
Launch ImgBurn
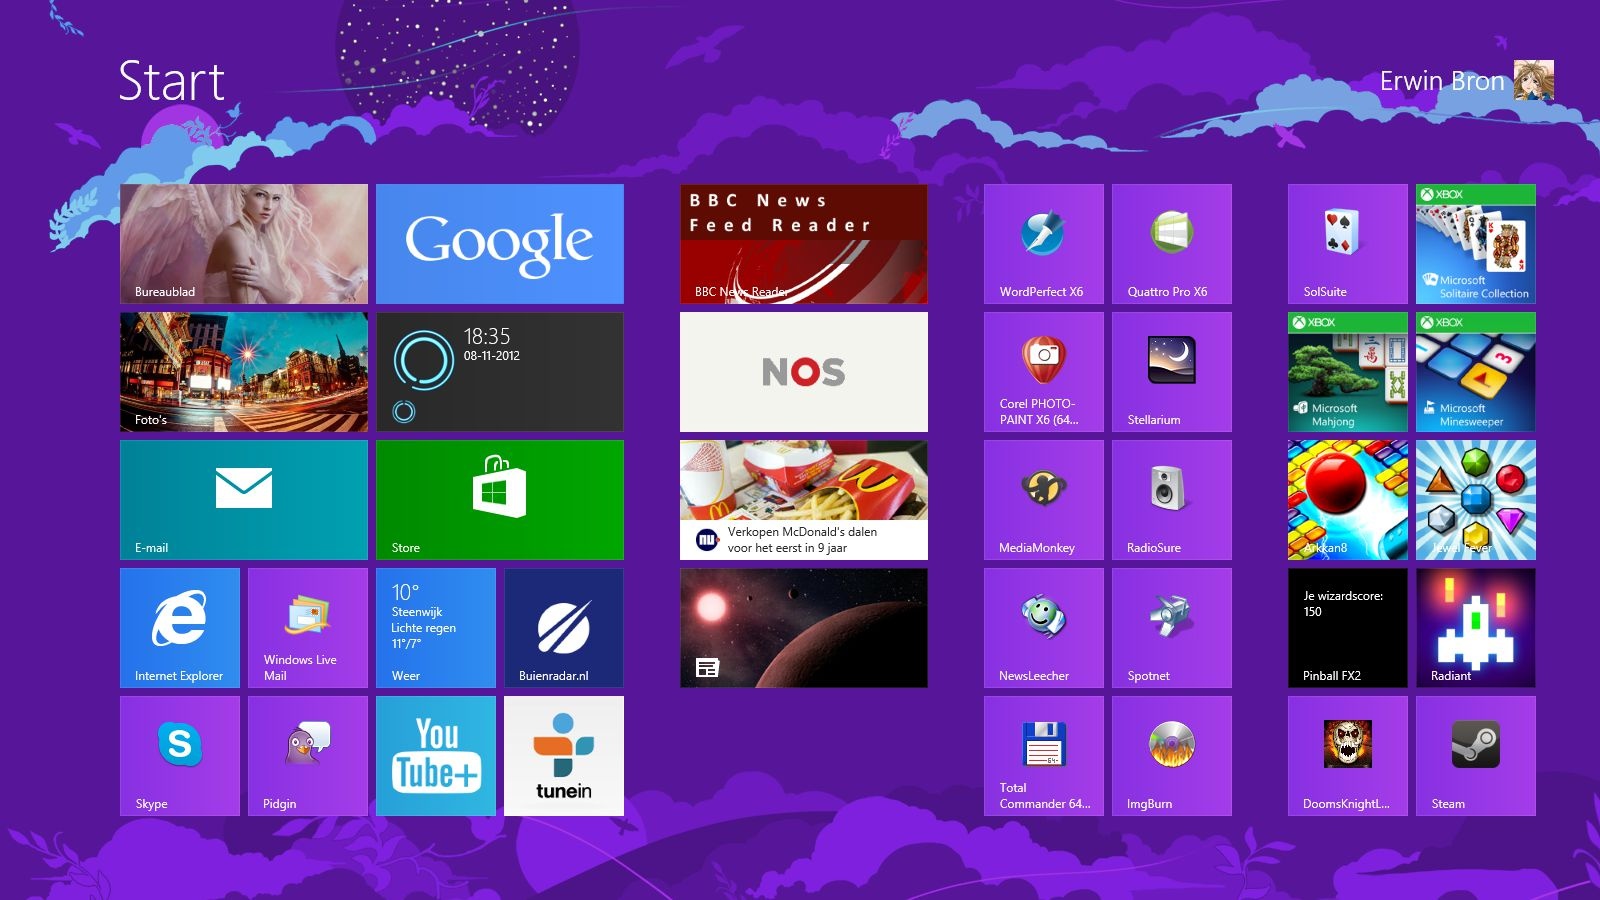[1172, 756]
